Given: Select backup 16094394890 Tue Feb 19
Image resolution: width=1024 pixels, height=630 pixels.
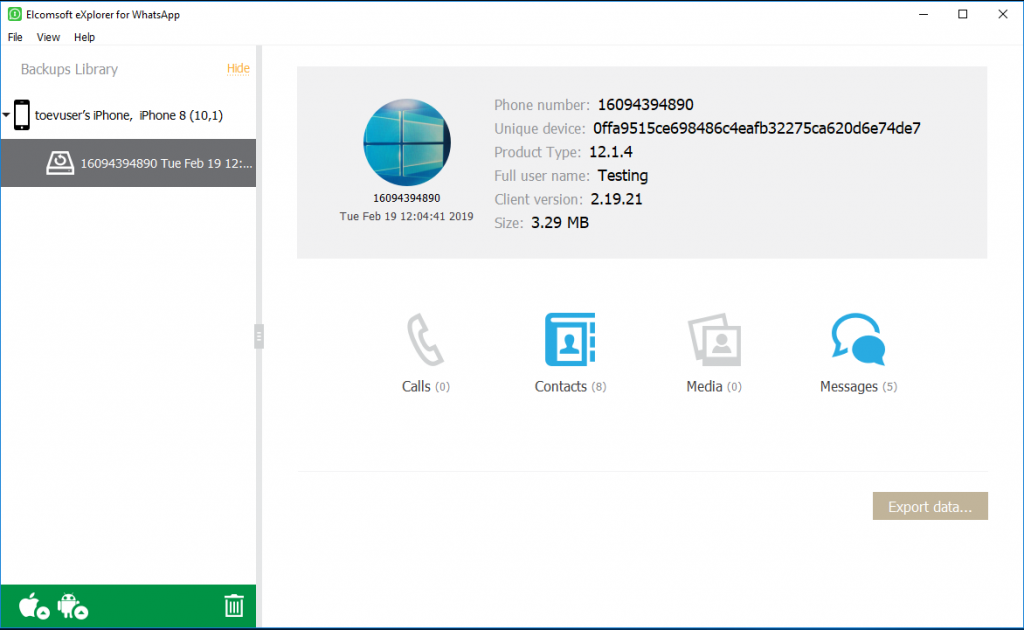Looking at the screenshot, I should (145, 162).
